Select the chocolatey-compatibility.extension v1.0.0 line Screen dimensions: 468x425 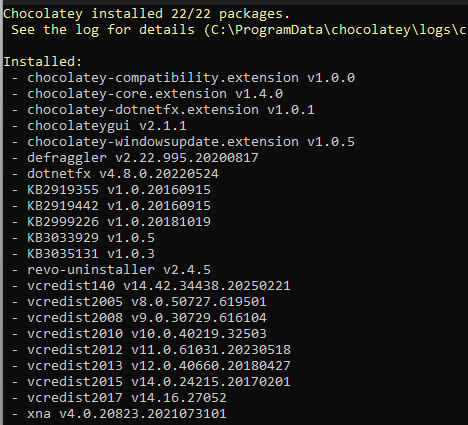[183, 78]
